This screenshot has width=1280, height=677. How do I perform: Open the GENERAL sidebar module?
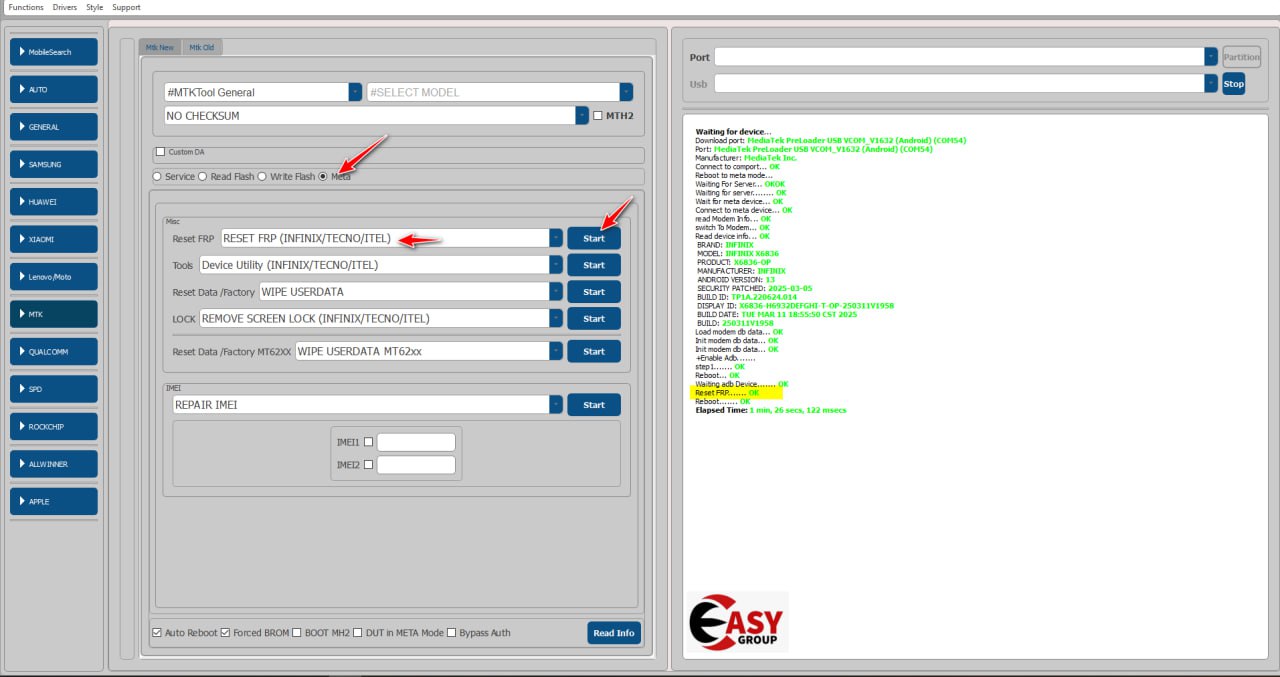54,127
